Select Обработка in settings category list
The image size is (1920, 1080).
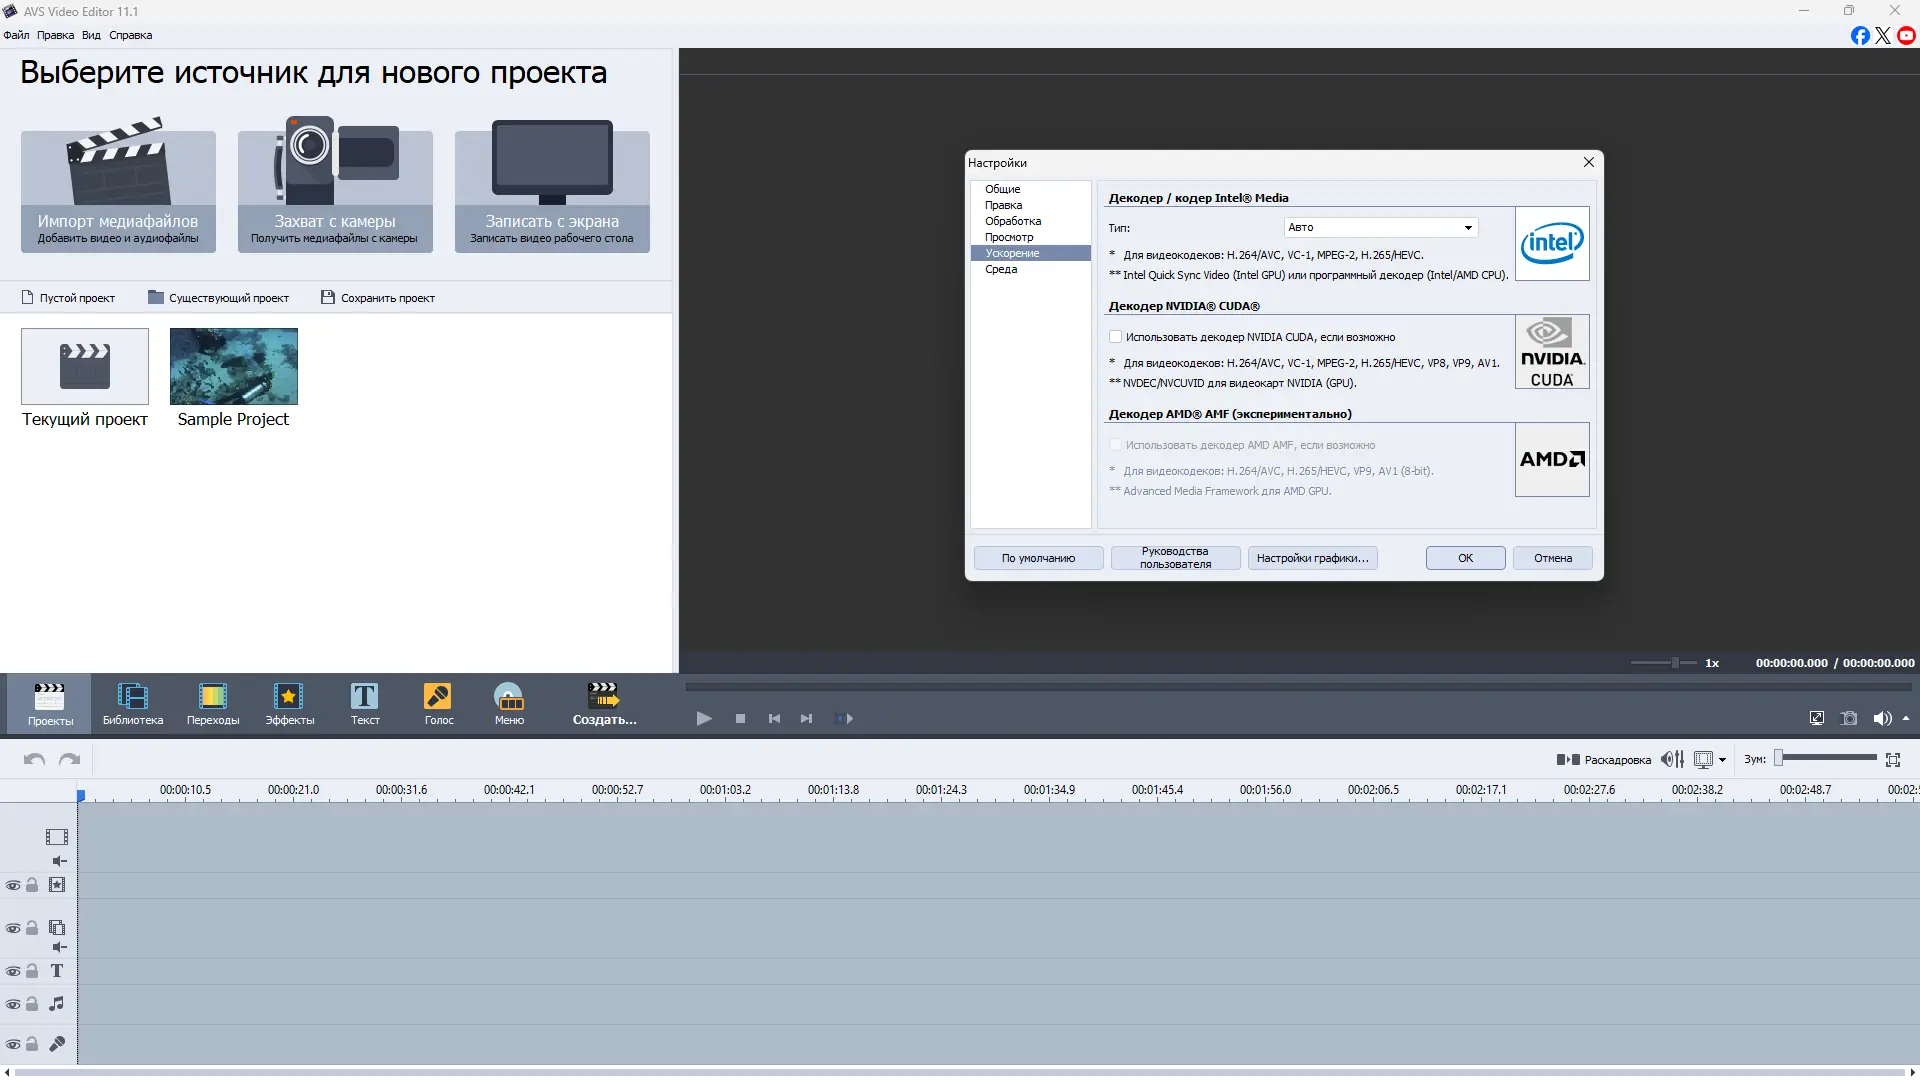1012,221
